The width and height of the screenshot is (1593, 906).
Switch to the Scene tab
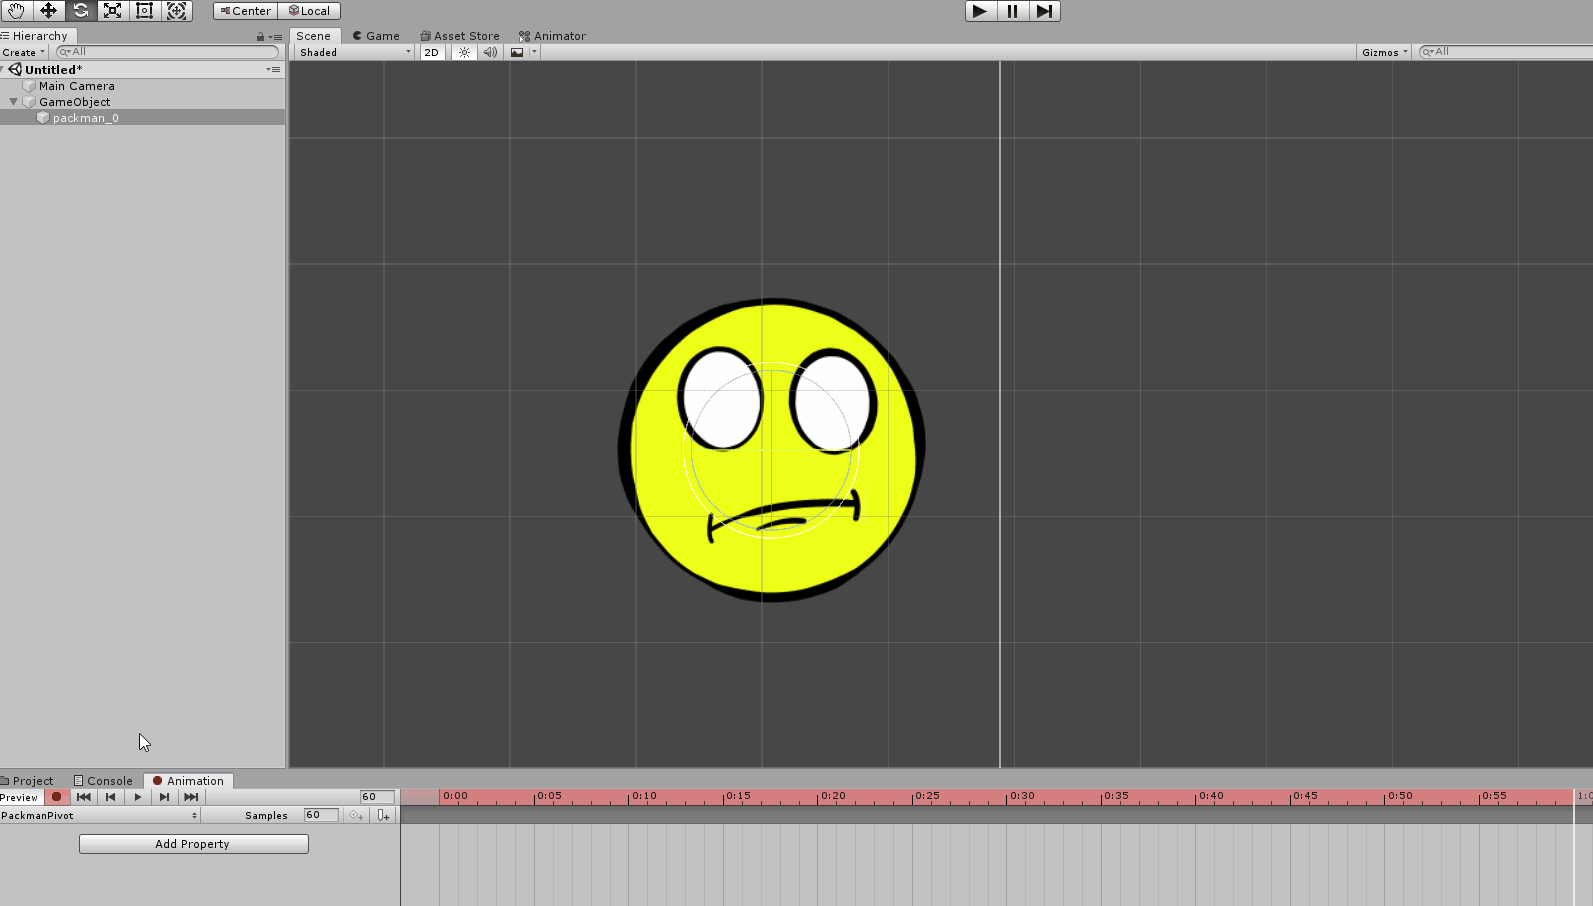[314, 36]
